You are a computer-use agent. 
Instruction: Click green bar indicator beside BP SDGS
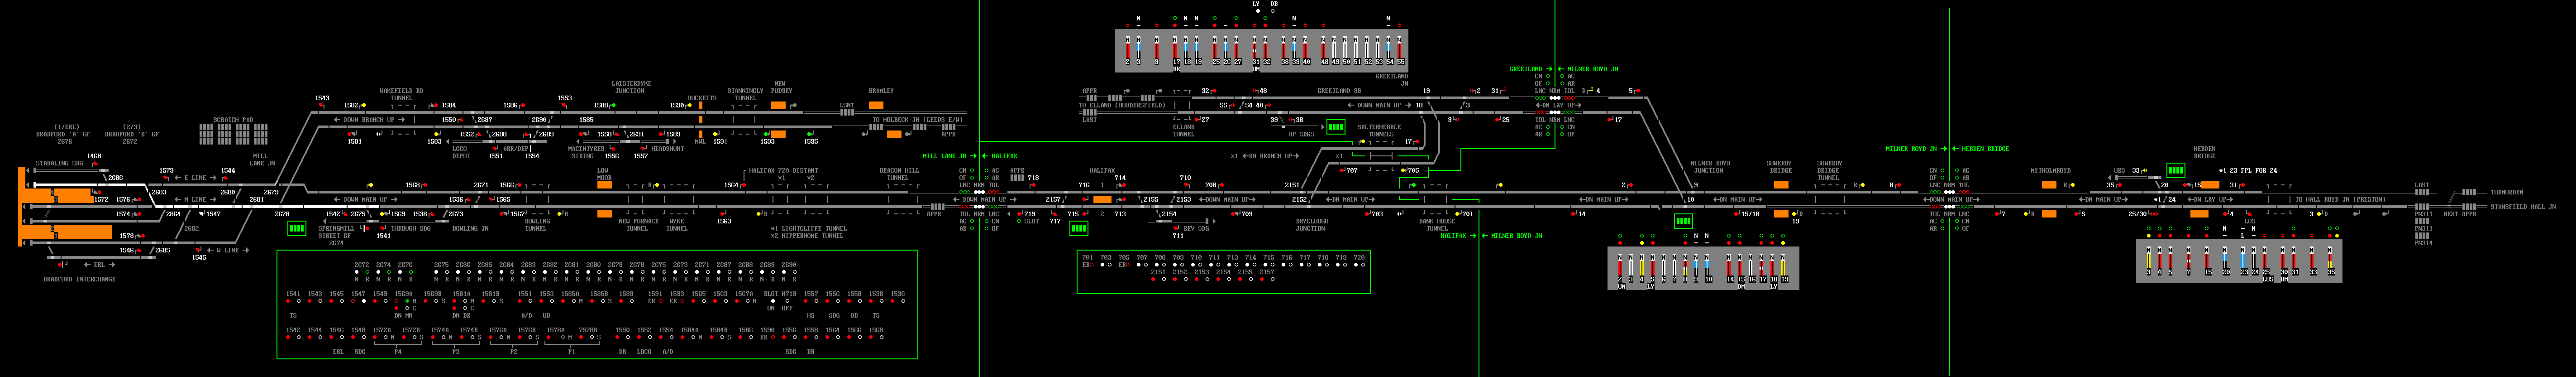tap(1335, 127)
